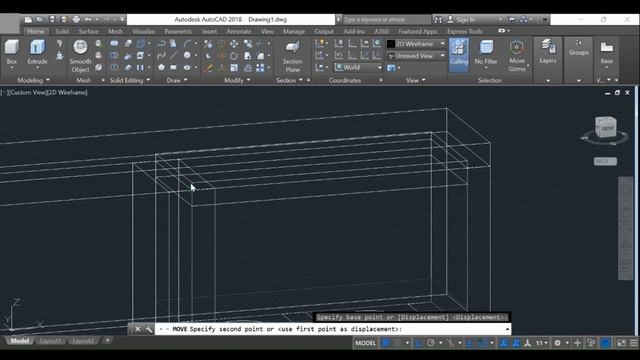Open workspace switching gear
Screen dimensions: 640x360
pyautogui.click(x=558, y=343)
